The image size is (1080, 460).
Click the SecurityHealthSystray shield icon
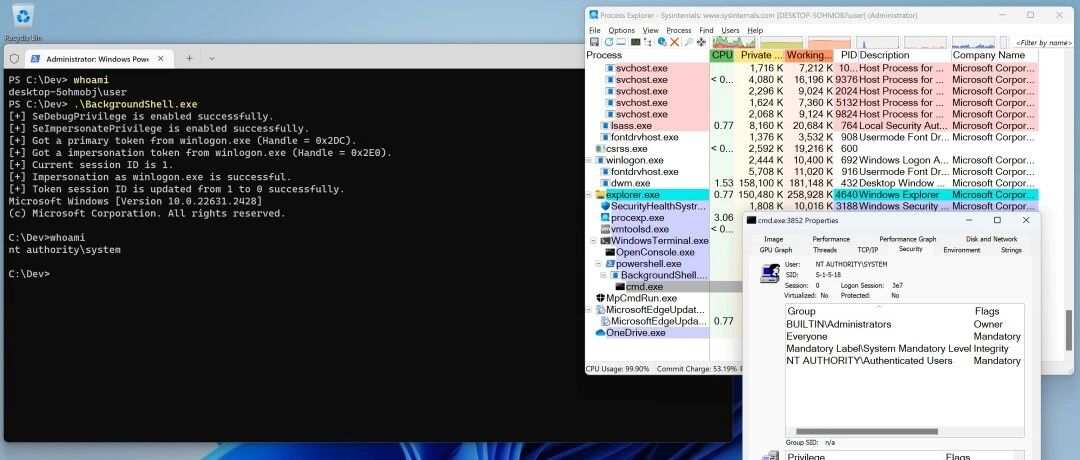pos(605,206)
